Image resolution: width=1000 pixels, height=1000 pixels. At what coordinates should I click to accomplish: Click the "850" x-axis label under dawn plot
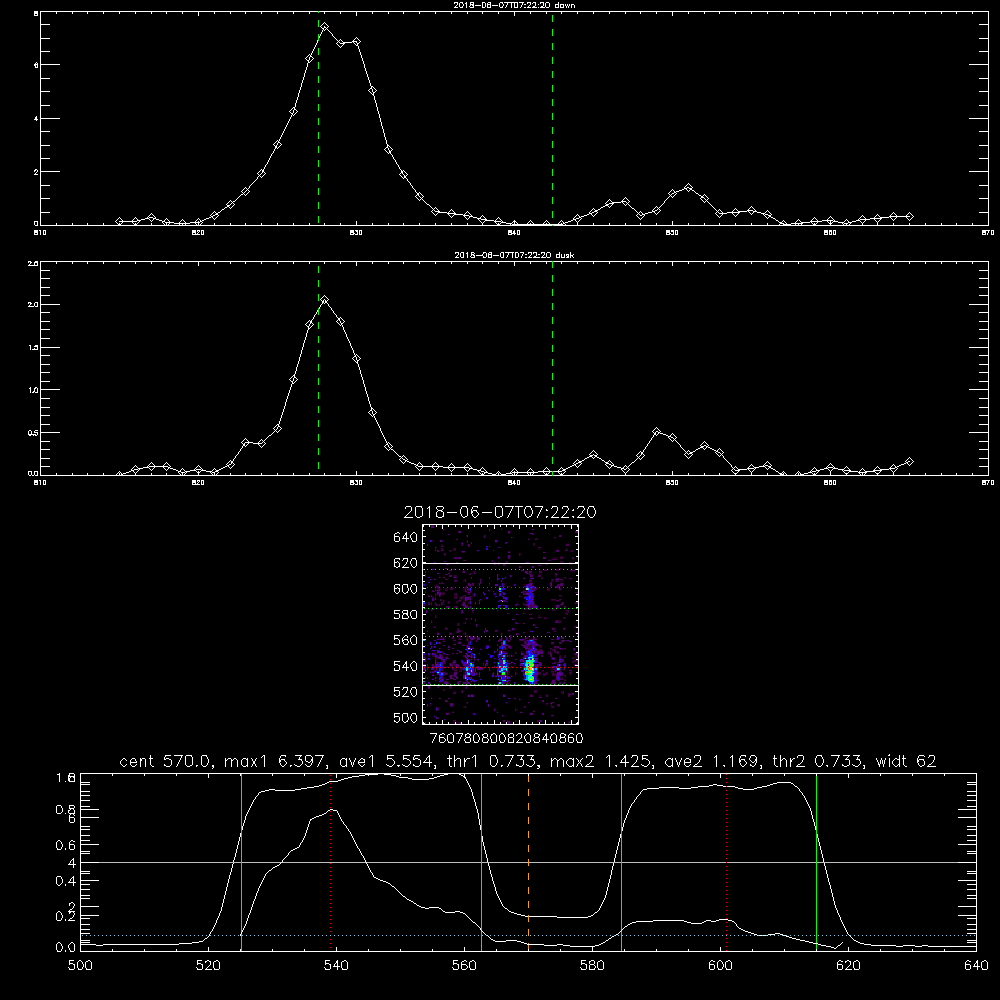click(x=672, y=233)
